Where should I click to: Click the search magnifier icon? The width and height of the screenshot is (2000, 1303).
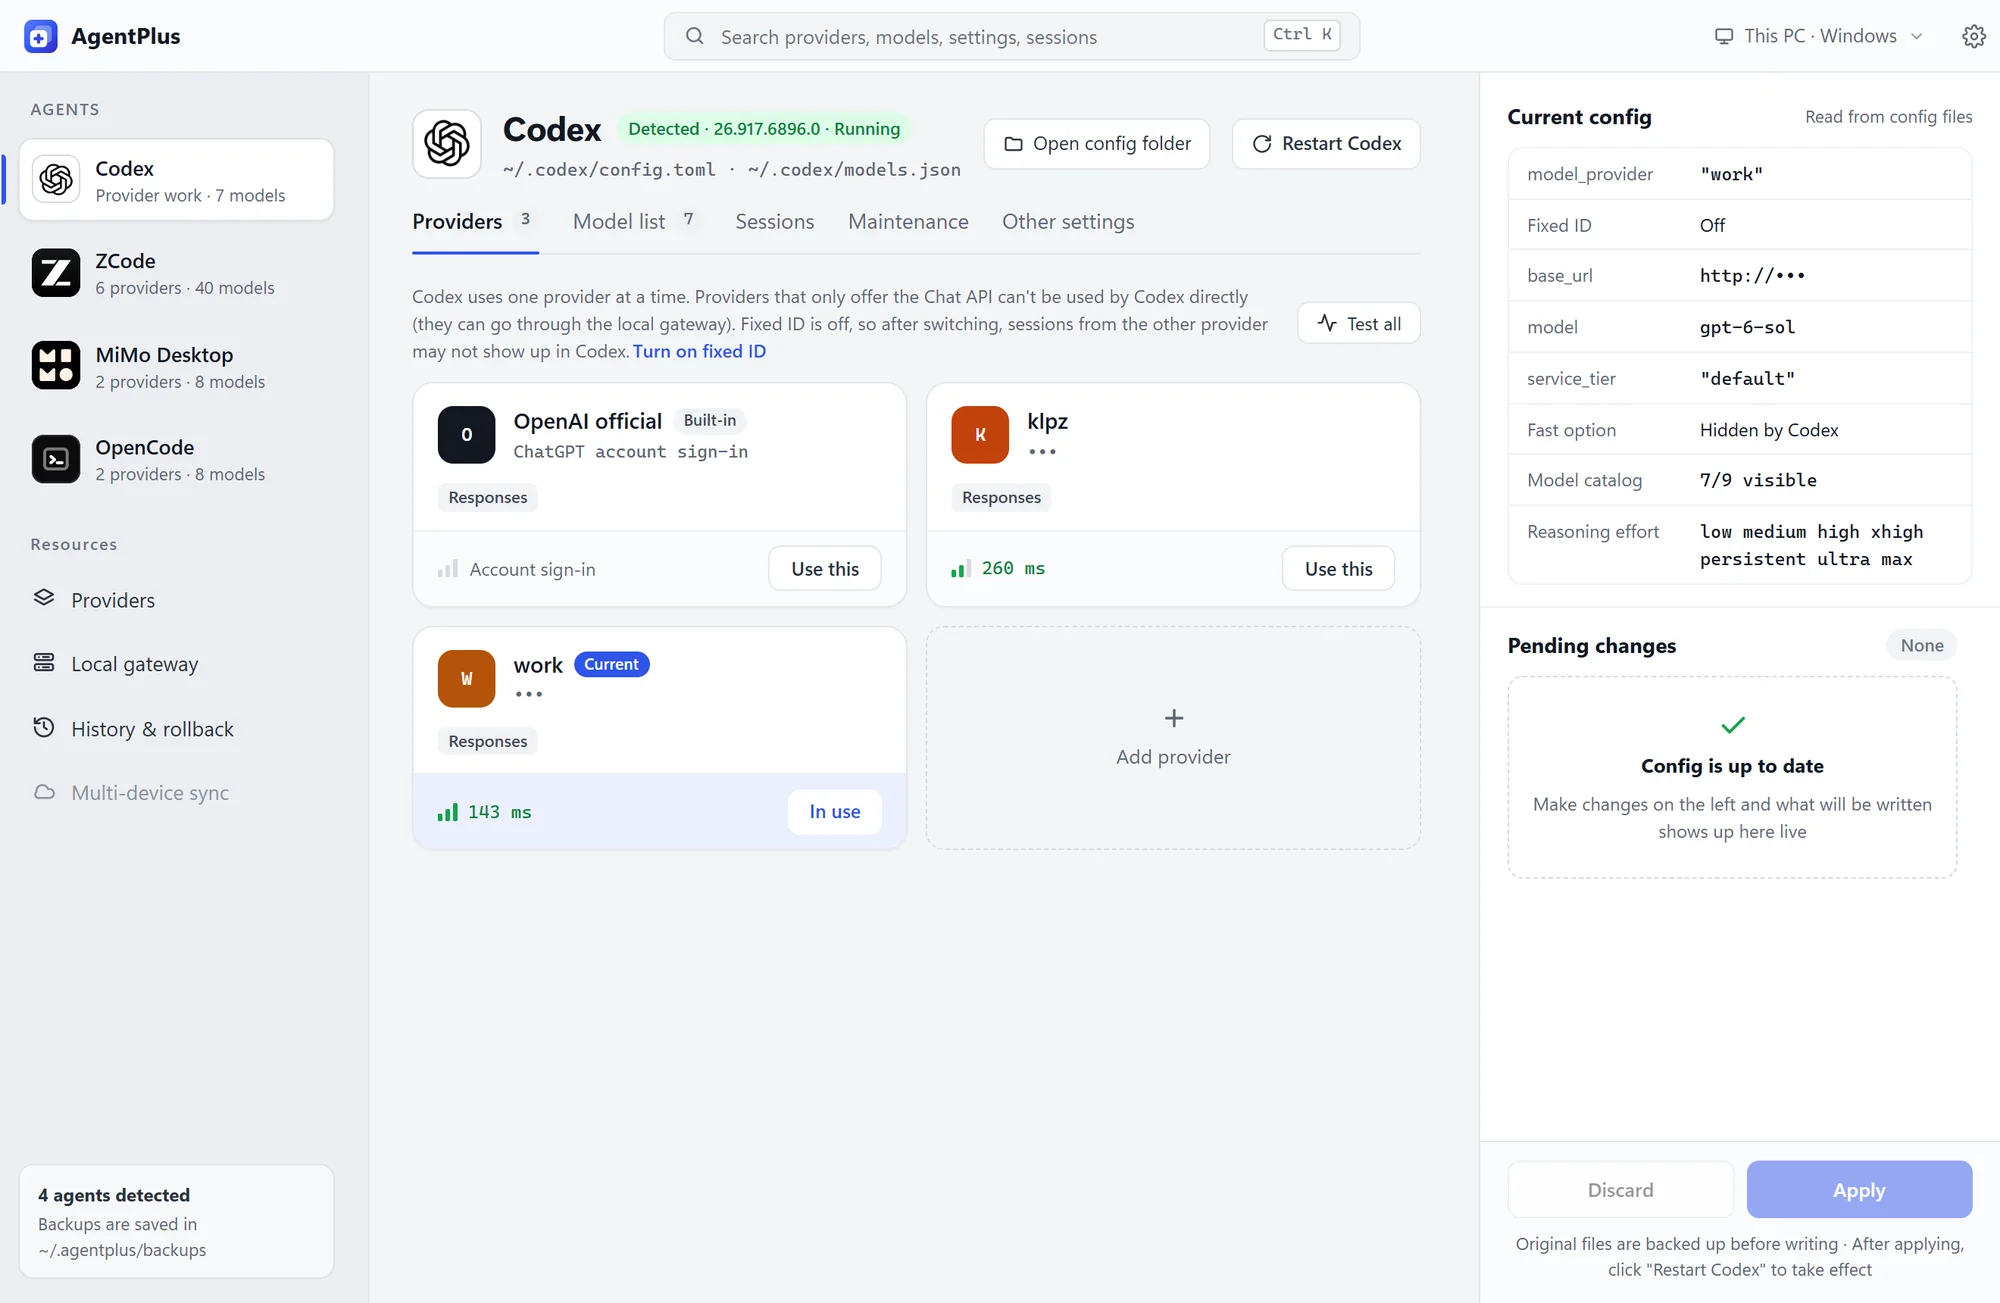point(694,37)
